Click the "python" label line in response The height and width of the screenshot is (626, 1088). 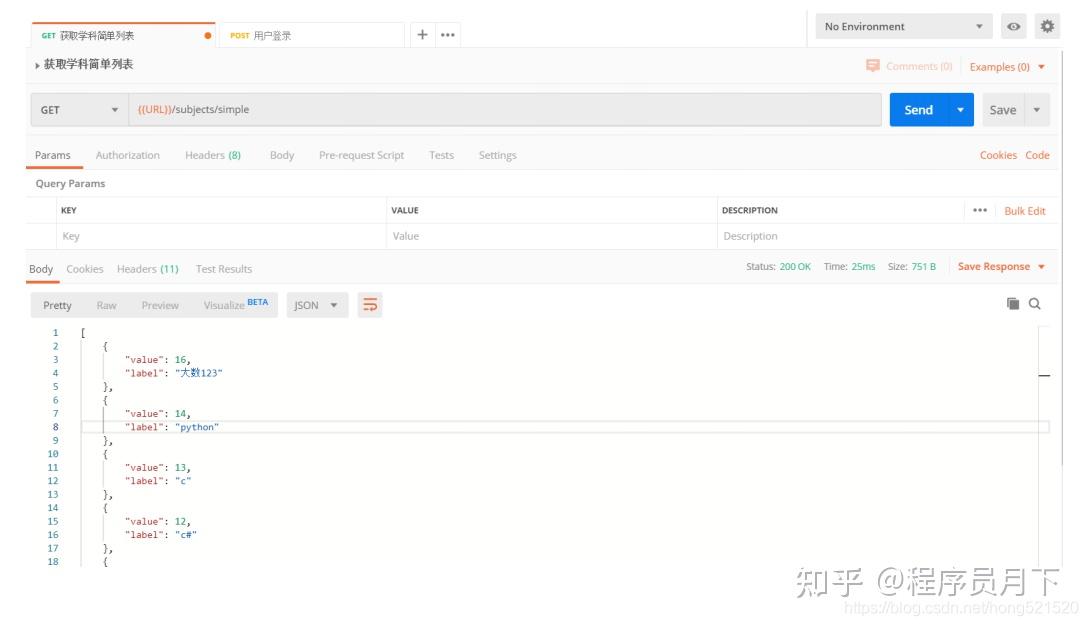[x=171, y=427]
